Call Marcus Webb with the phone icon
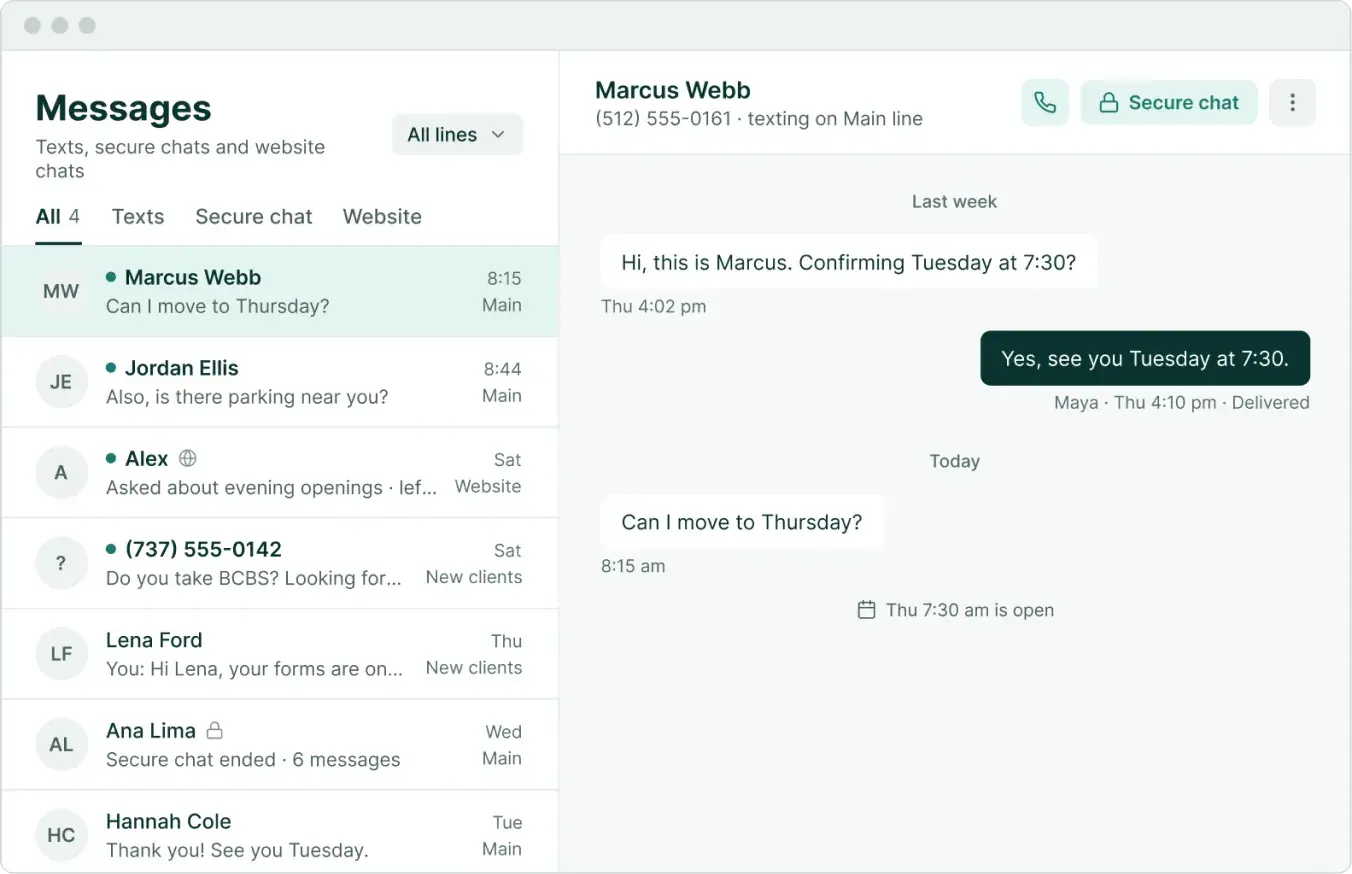The image size is (1352, 874). [1045, 103]
